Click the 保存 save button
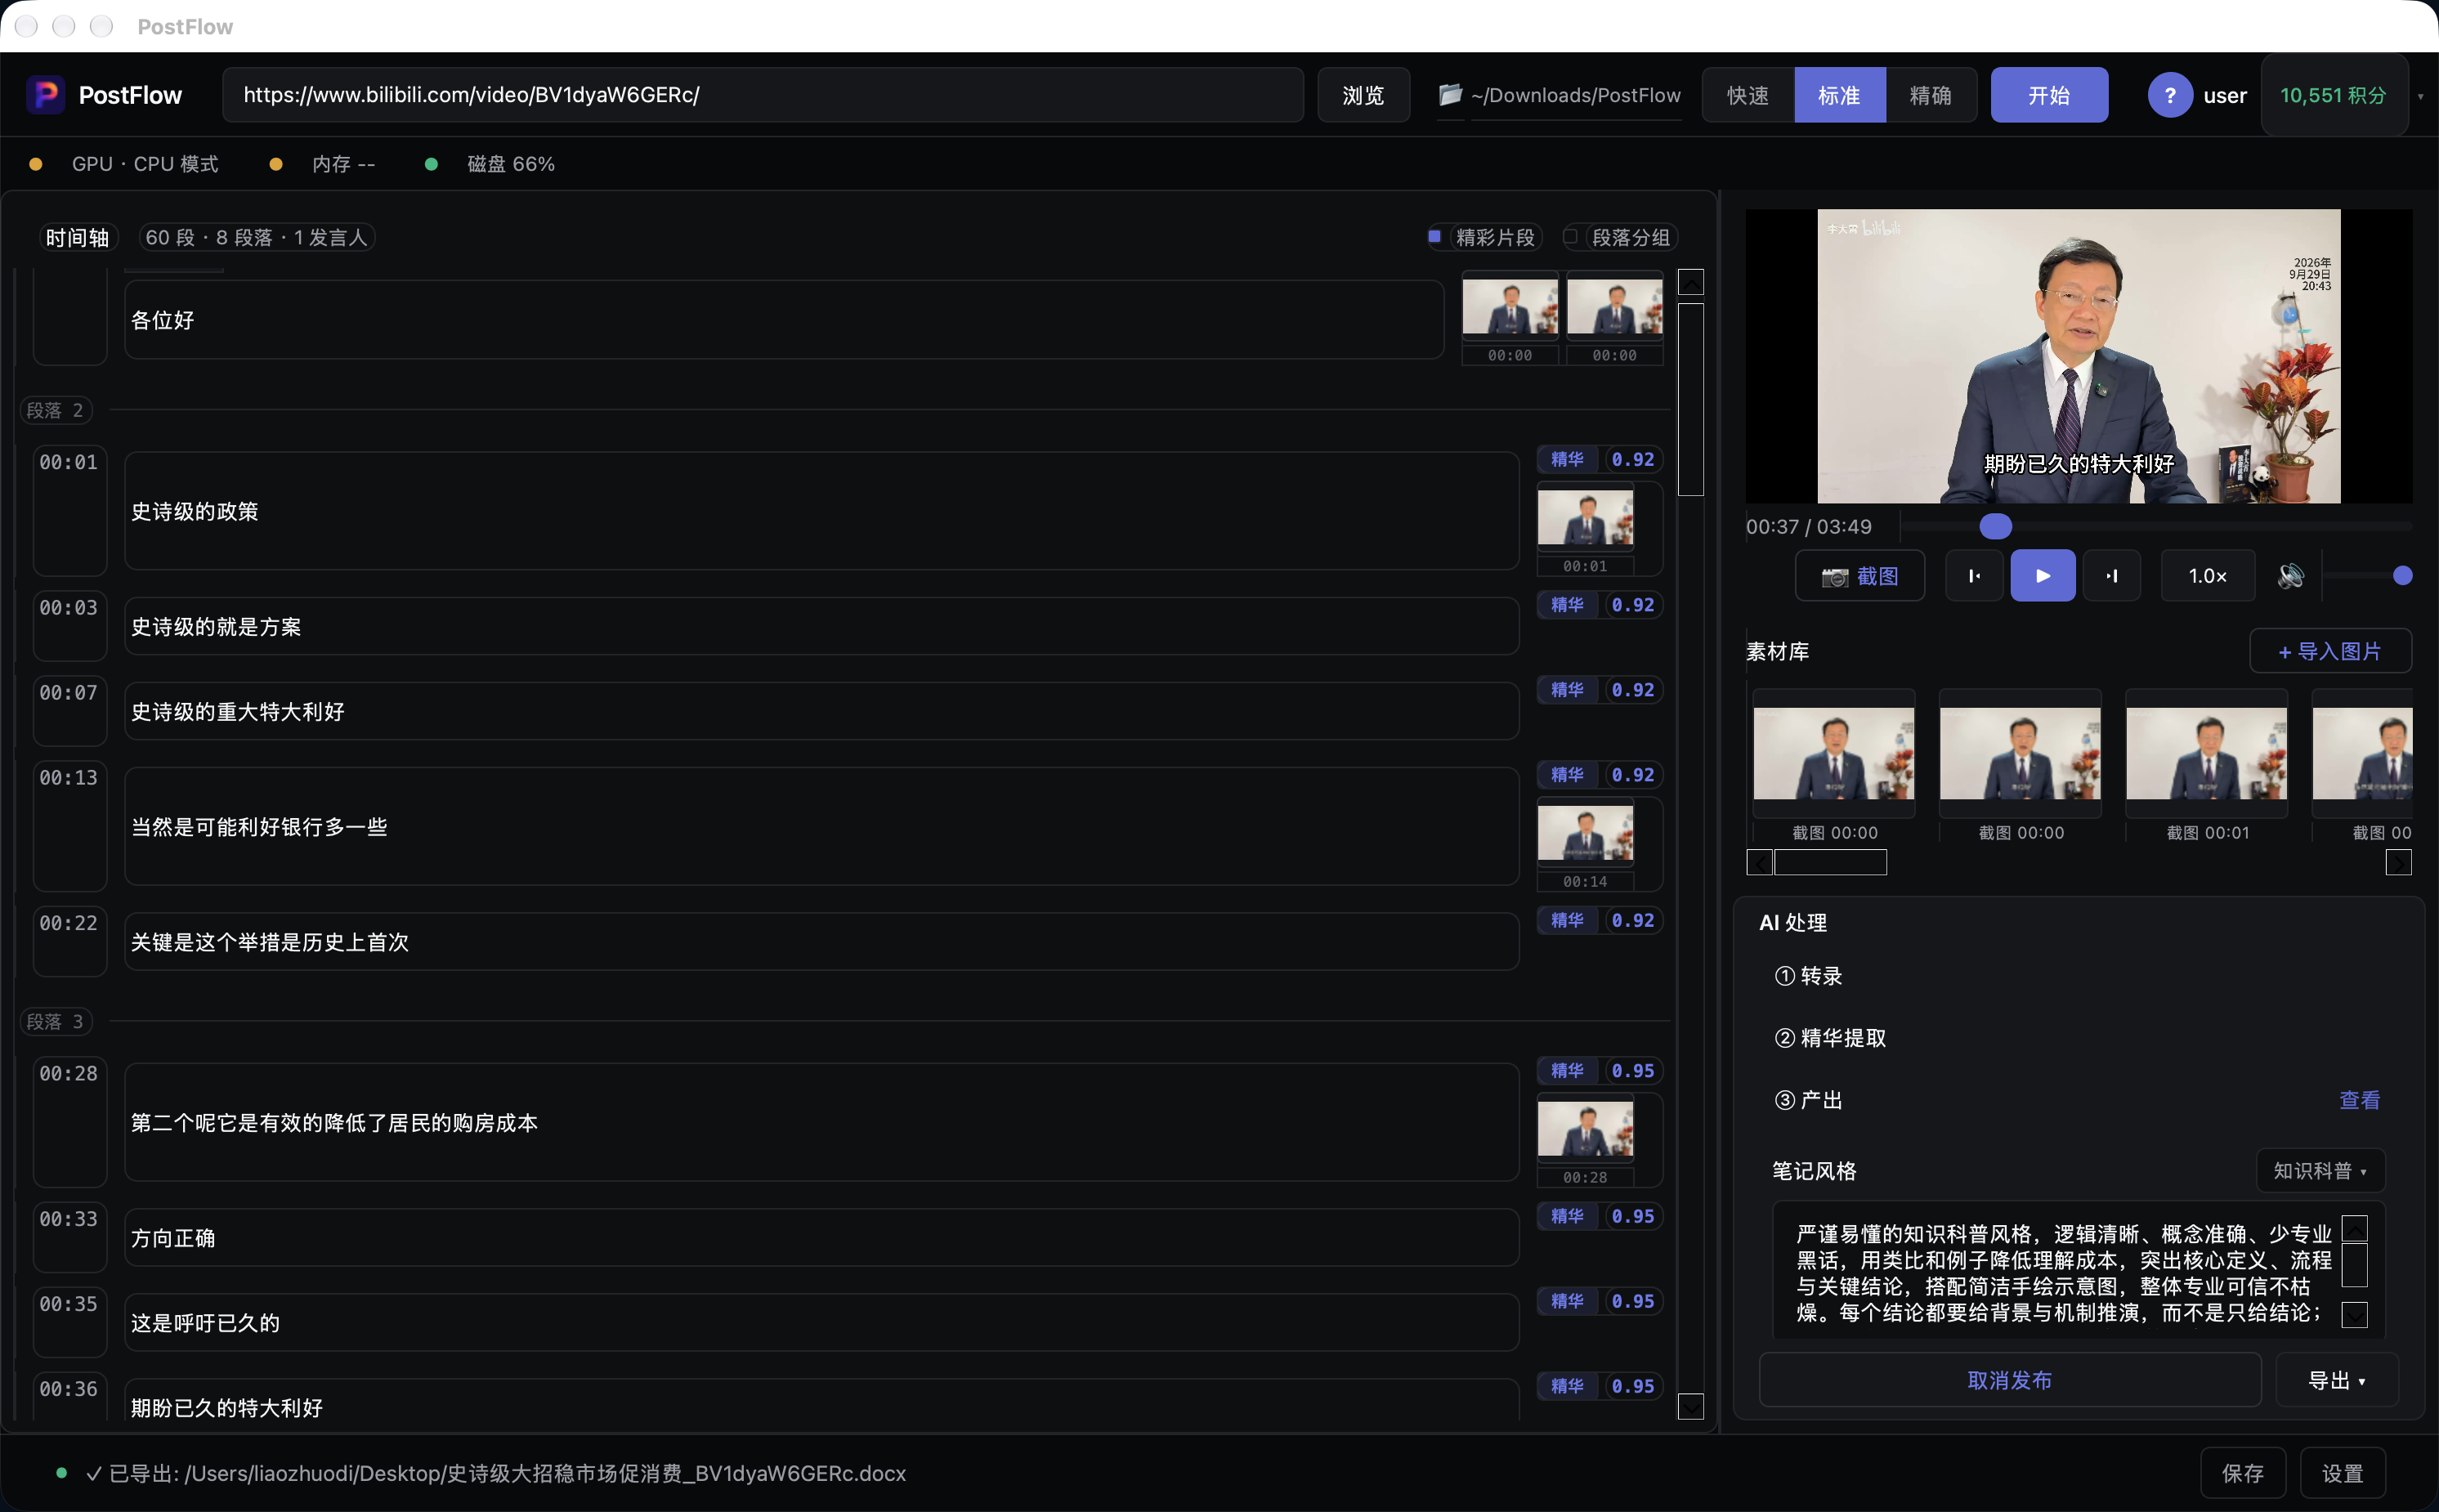 click(2243, 1473)
